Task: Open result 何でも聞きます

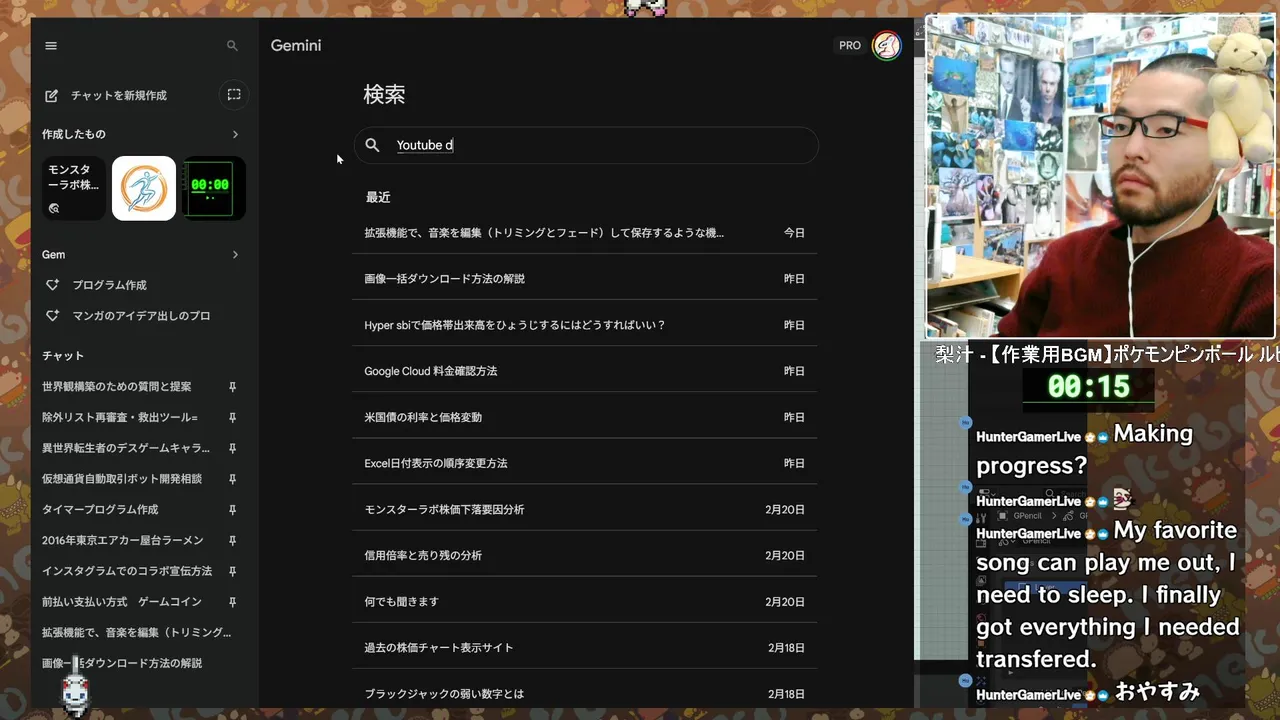Action: click(x=585, y=601)
